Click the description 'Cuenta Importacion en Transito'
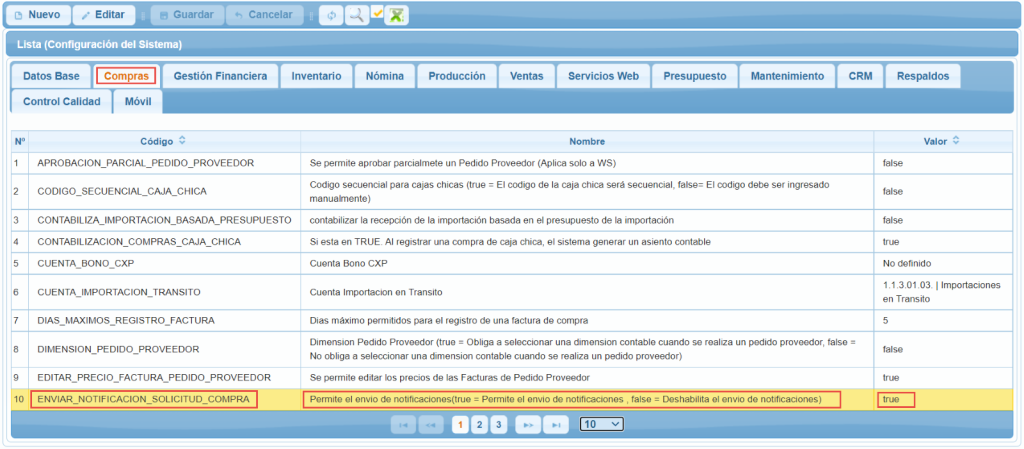 coord(376,292)
